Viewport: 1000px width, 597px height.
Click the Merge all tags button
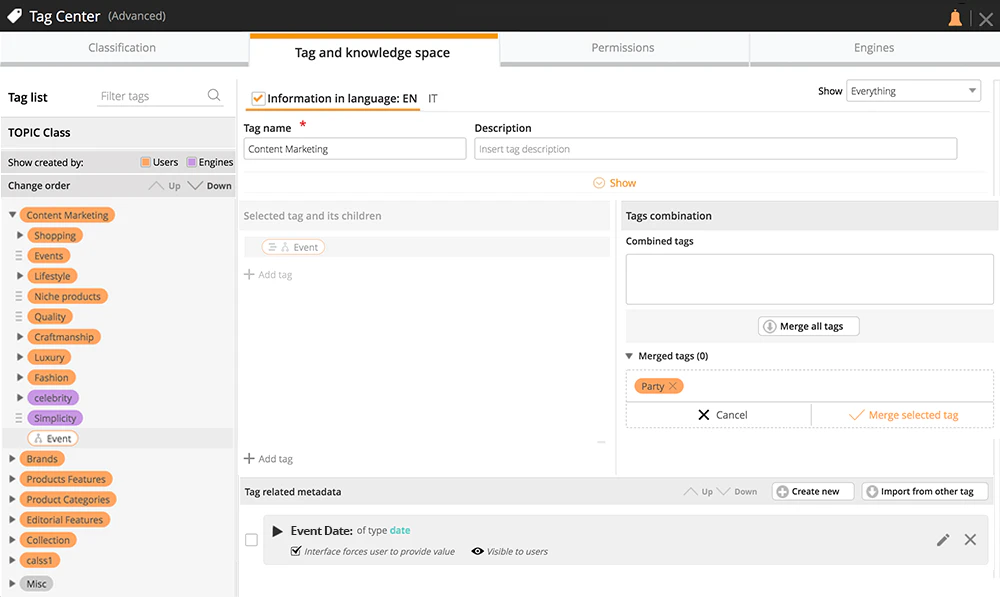point(809,326)
